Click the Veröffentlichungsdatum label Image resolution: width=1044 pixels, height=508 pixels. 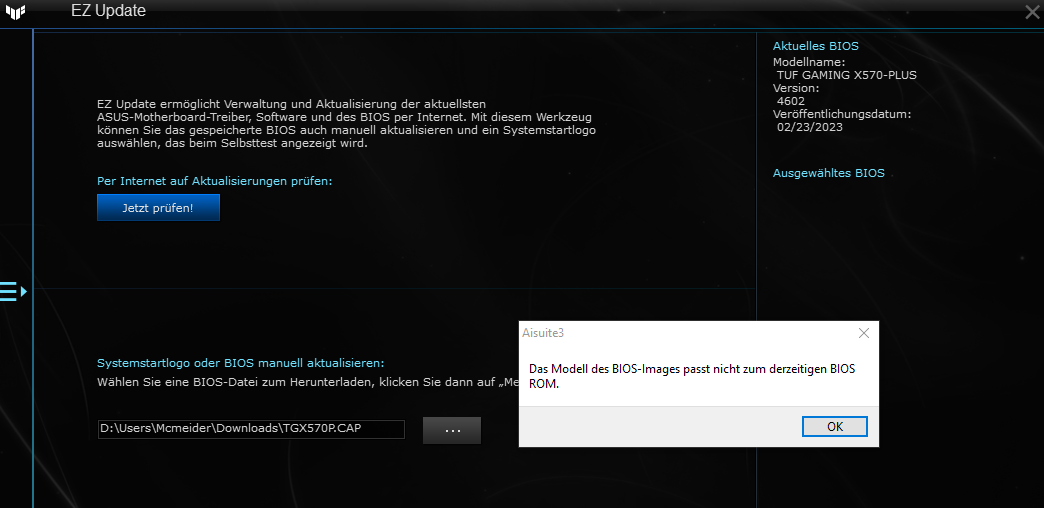(842, 115)
